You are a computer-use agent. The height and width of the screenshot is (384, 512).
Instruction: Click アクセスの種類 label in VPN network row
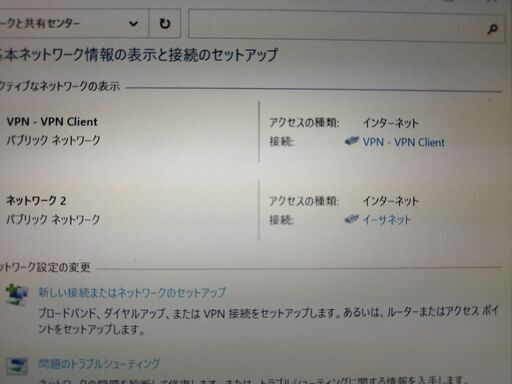point(304,123)
